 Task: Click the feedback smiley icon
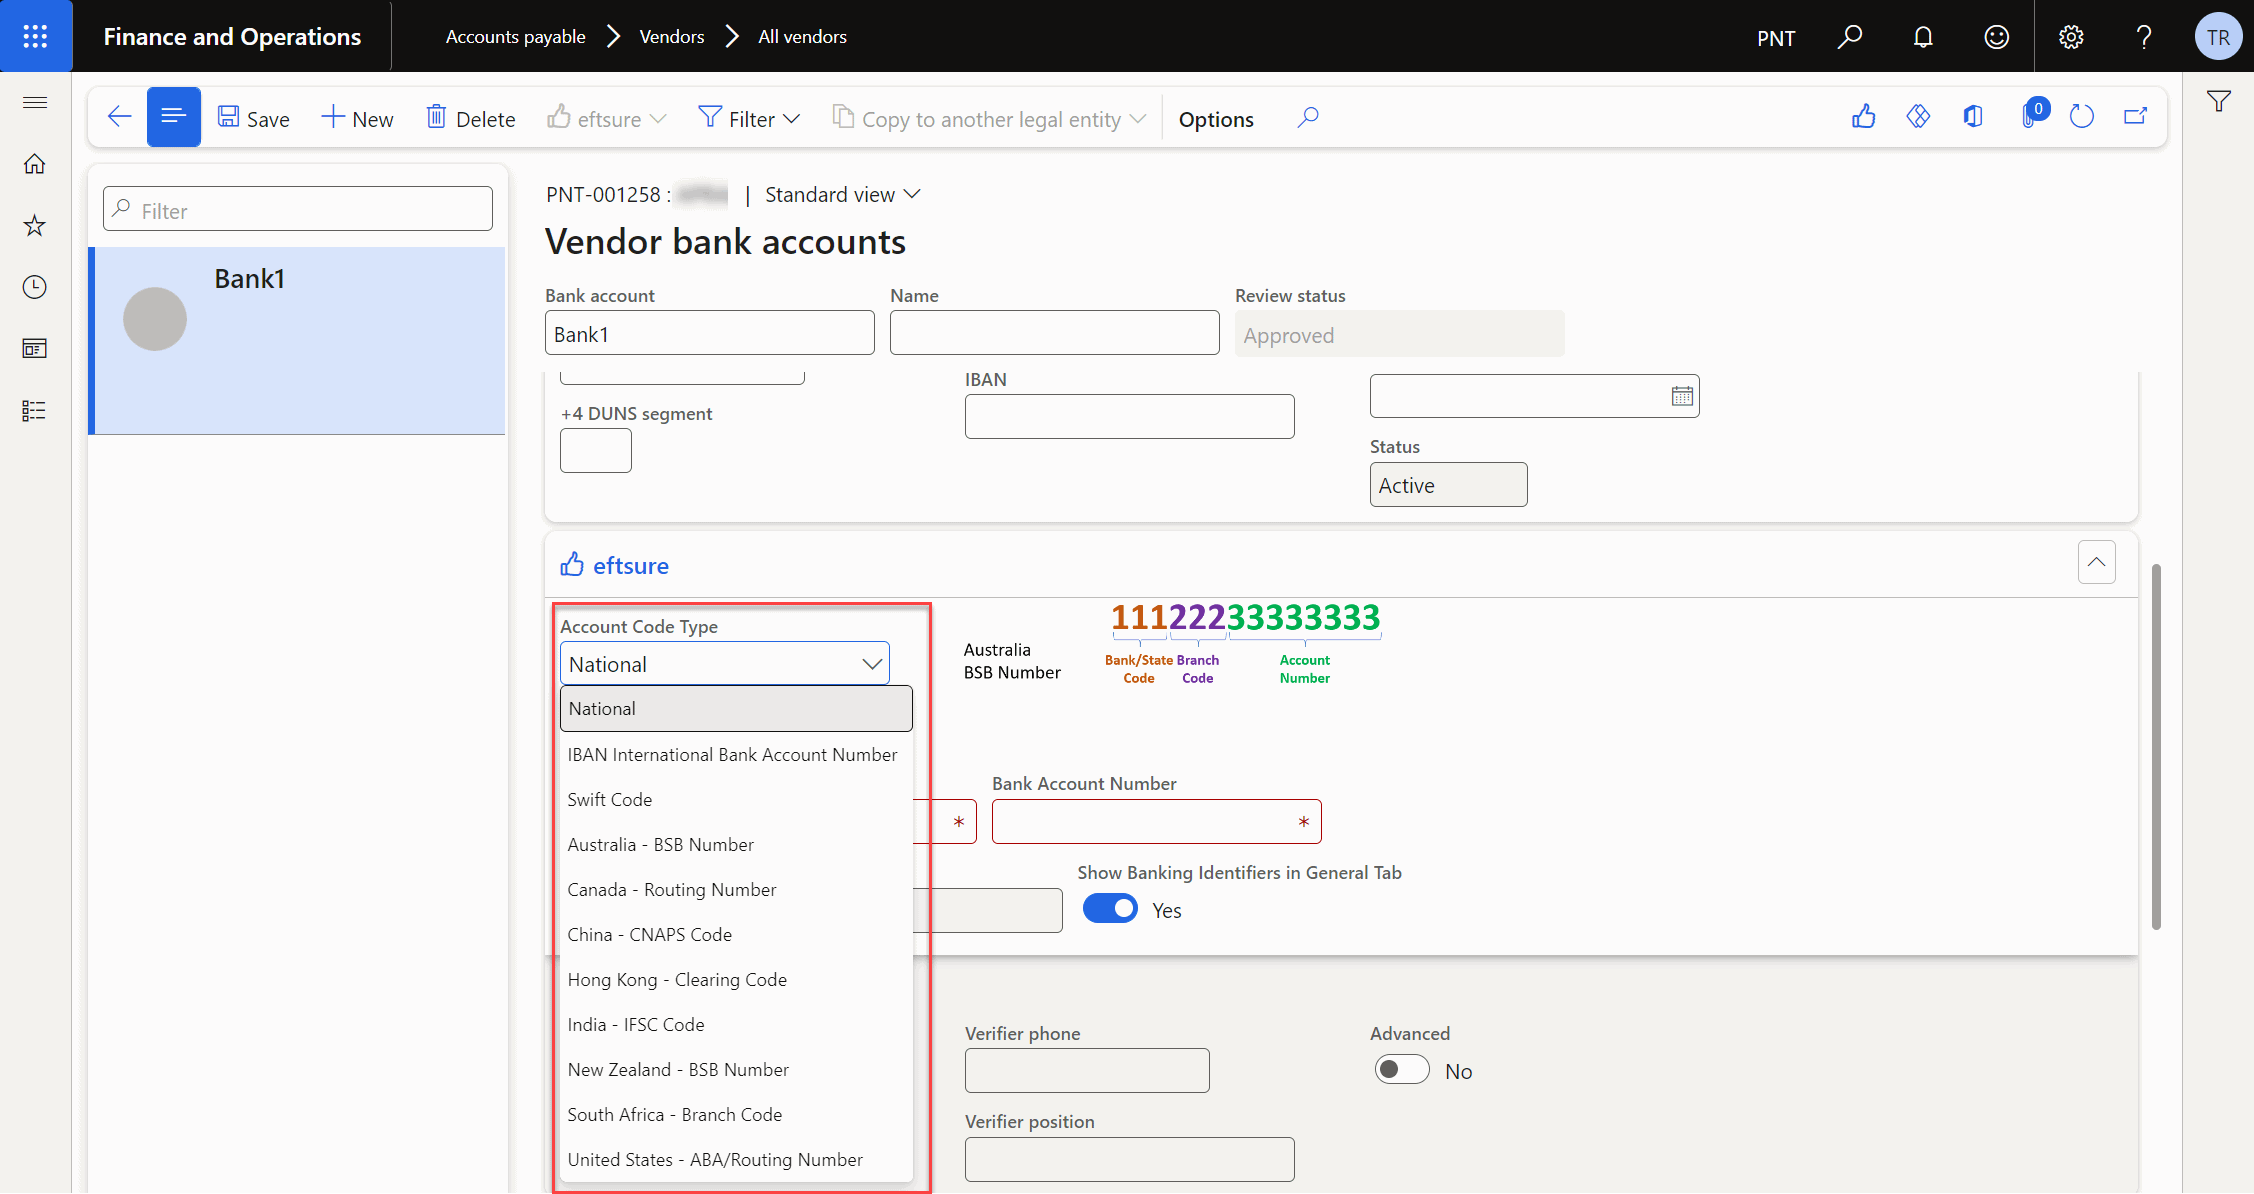(1997, 37)
